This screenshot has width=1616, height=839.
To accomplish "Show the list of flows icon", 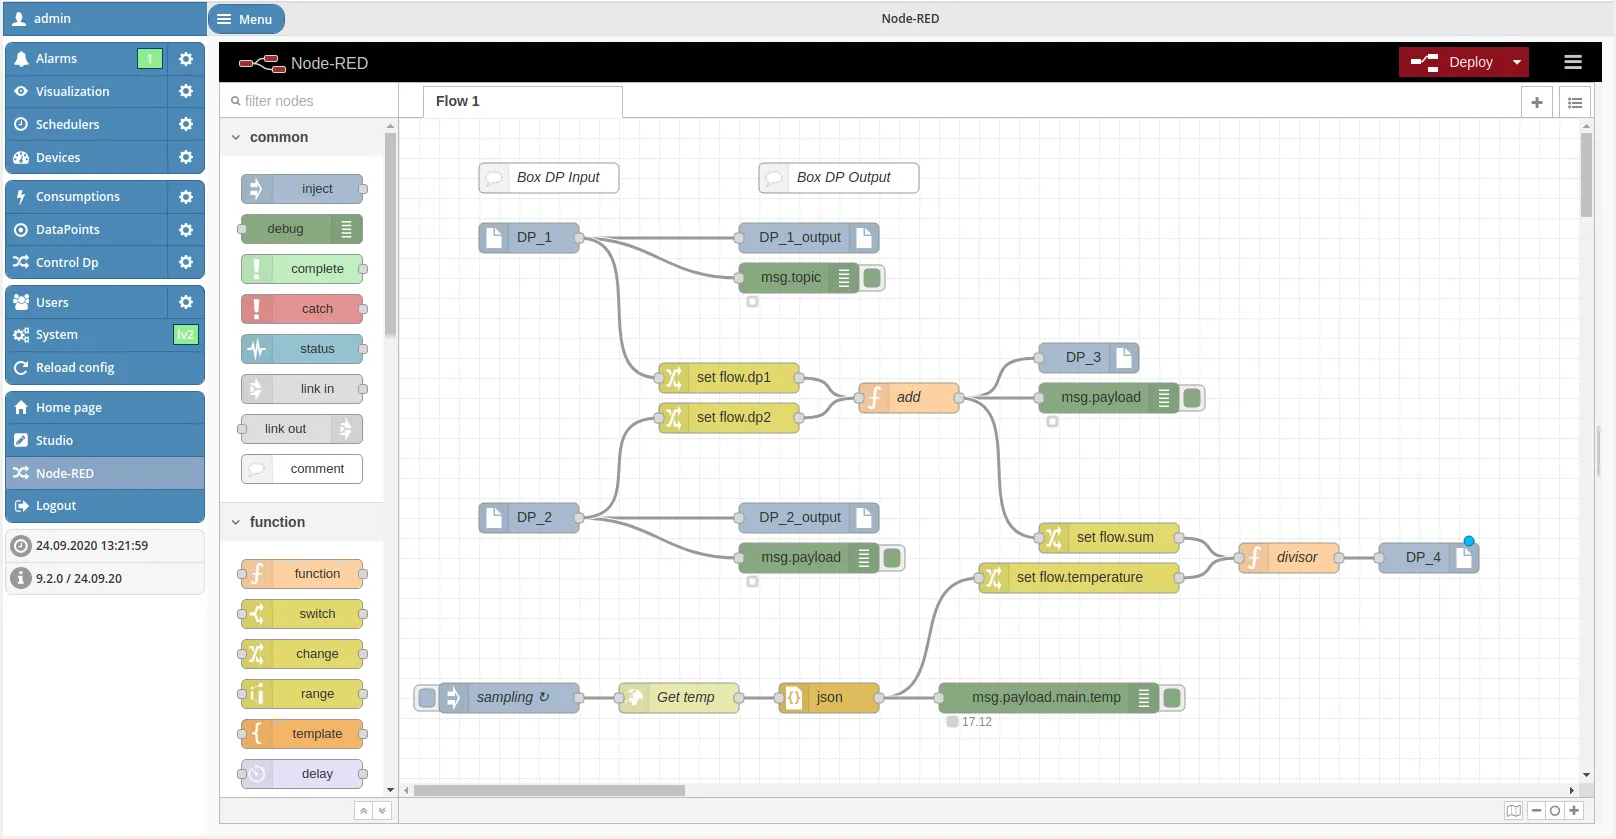I will (x=1575, y=102).
